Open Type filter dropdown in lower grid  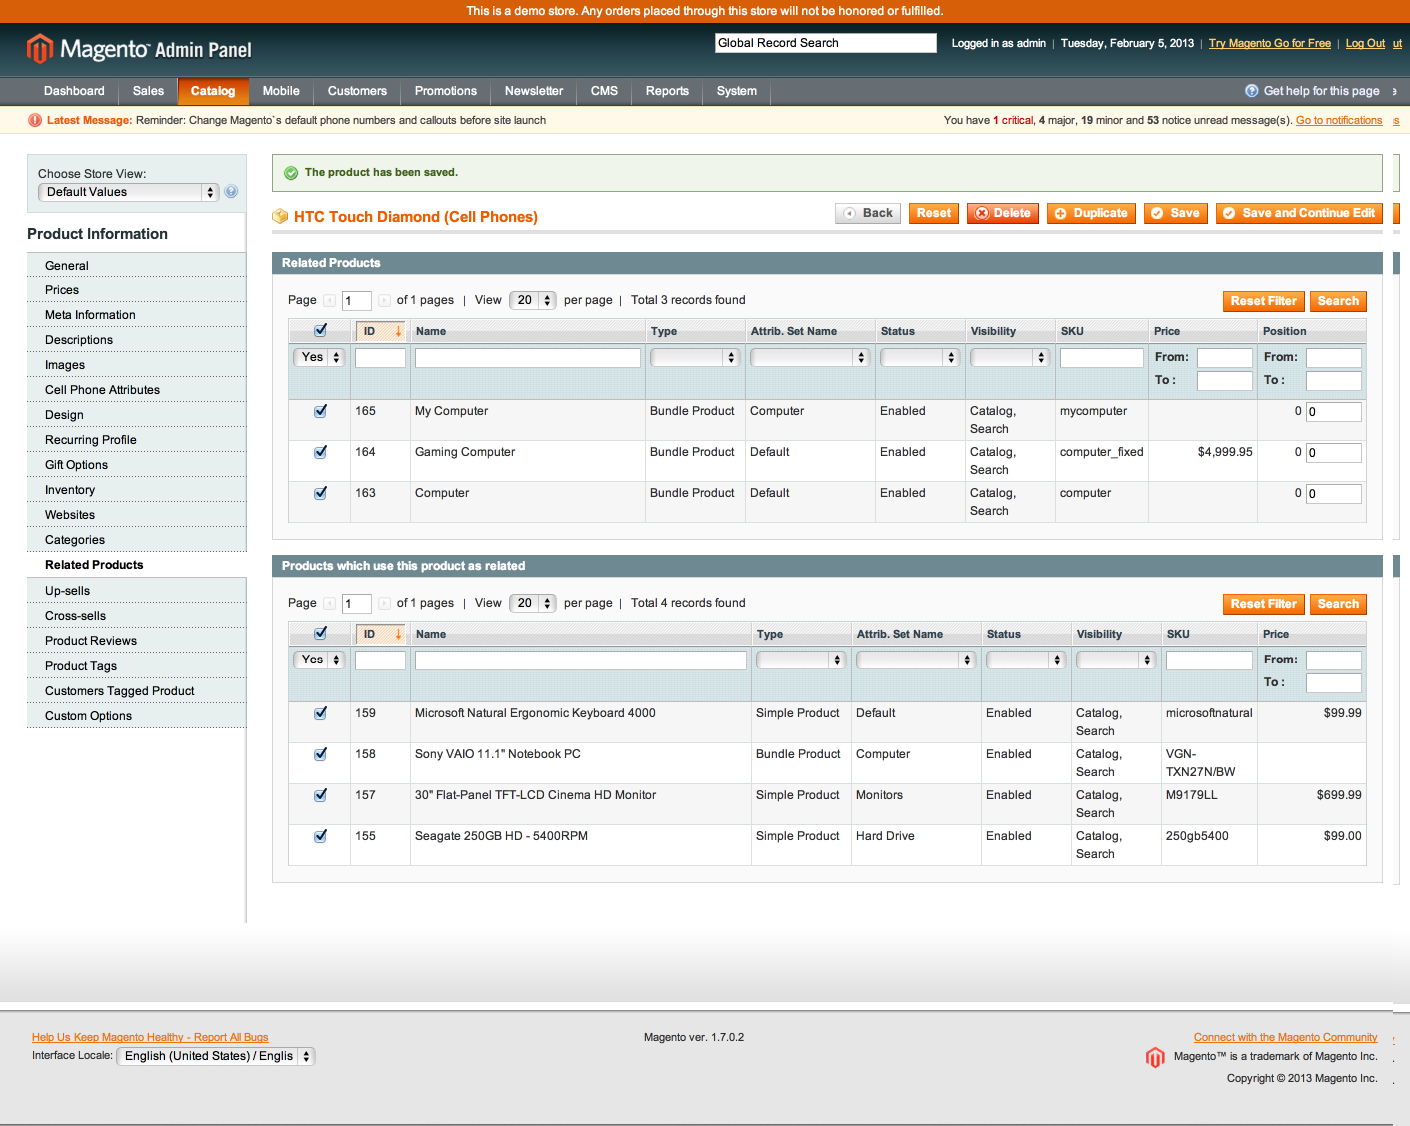801,660
